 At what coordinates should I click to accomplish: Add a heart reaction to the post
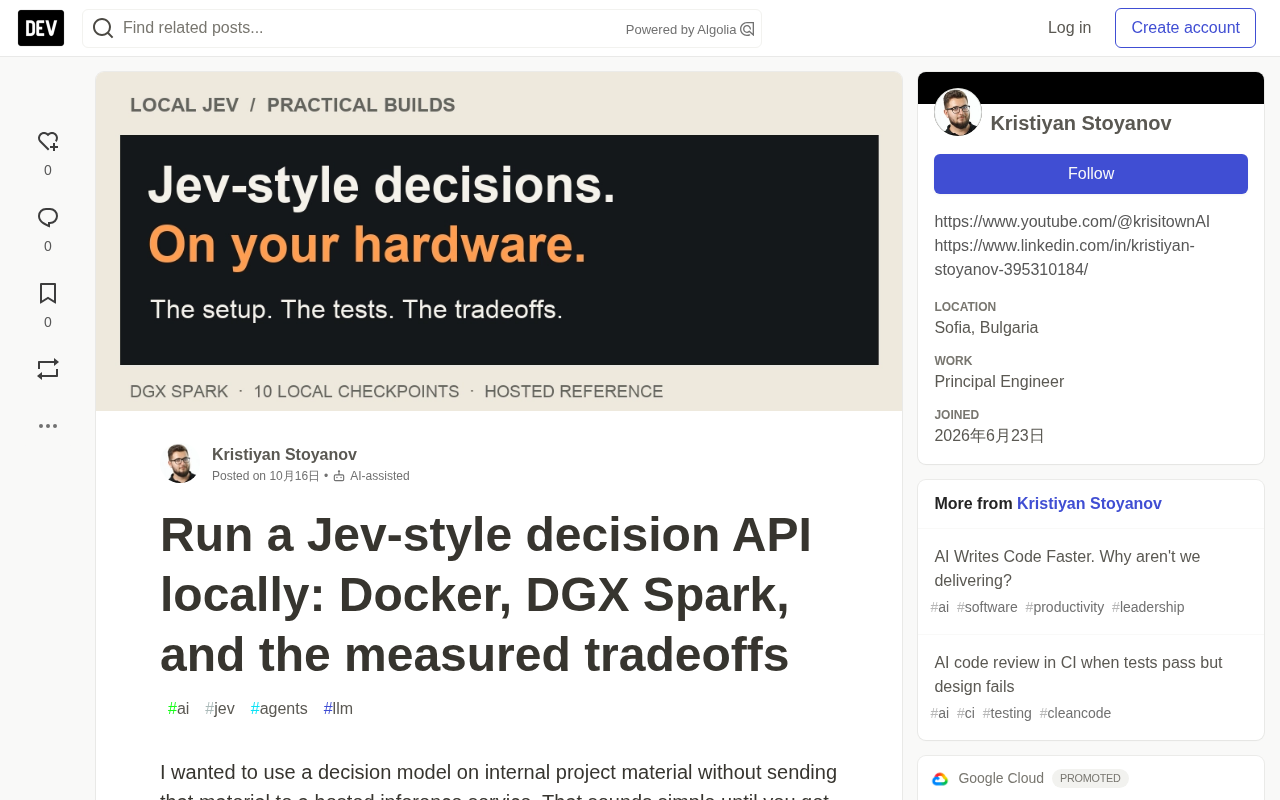(x=48, y=142)
